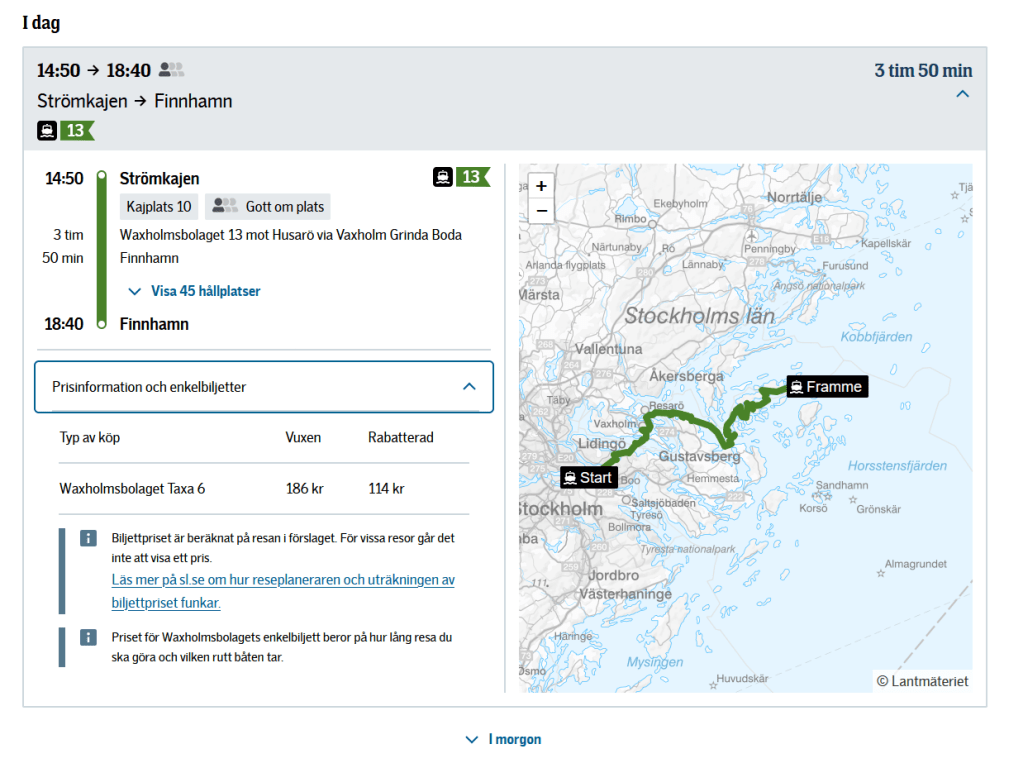Viewport: 1023px width, 768px height.
Task: Click the Kajplats 10 tag
Action: point(159,207)
